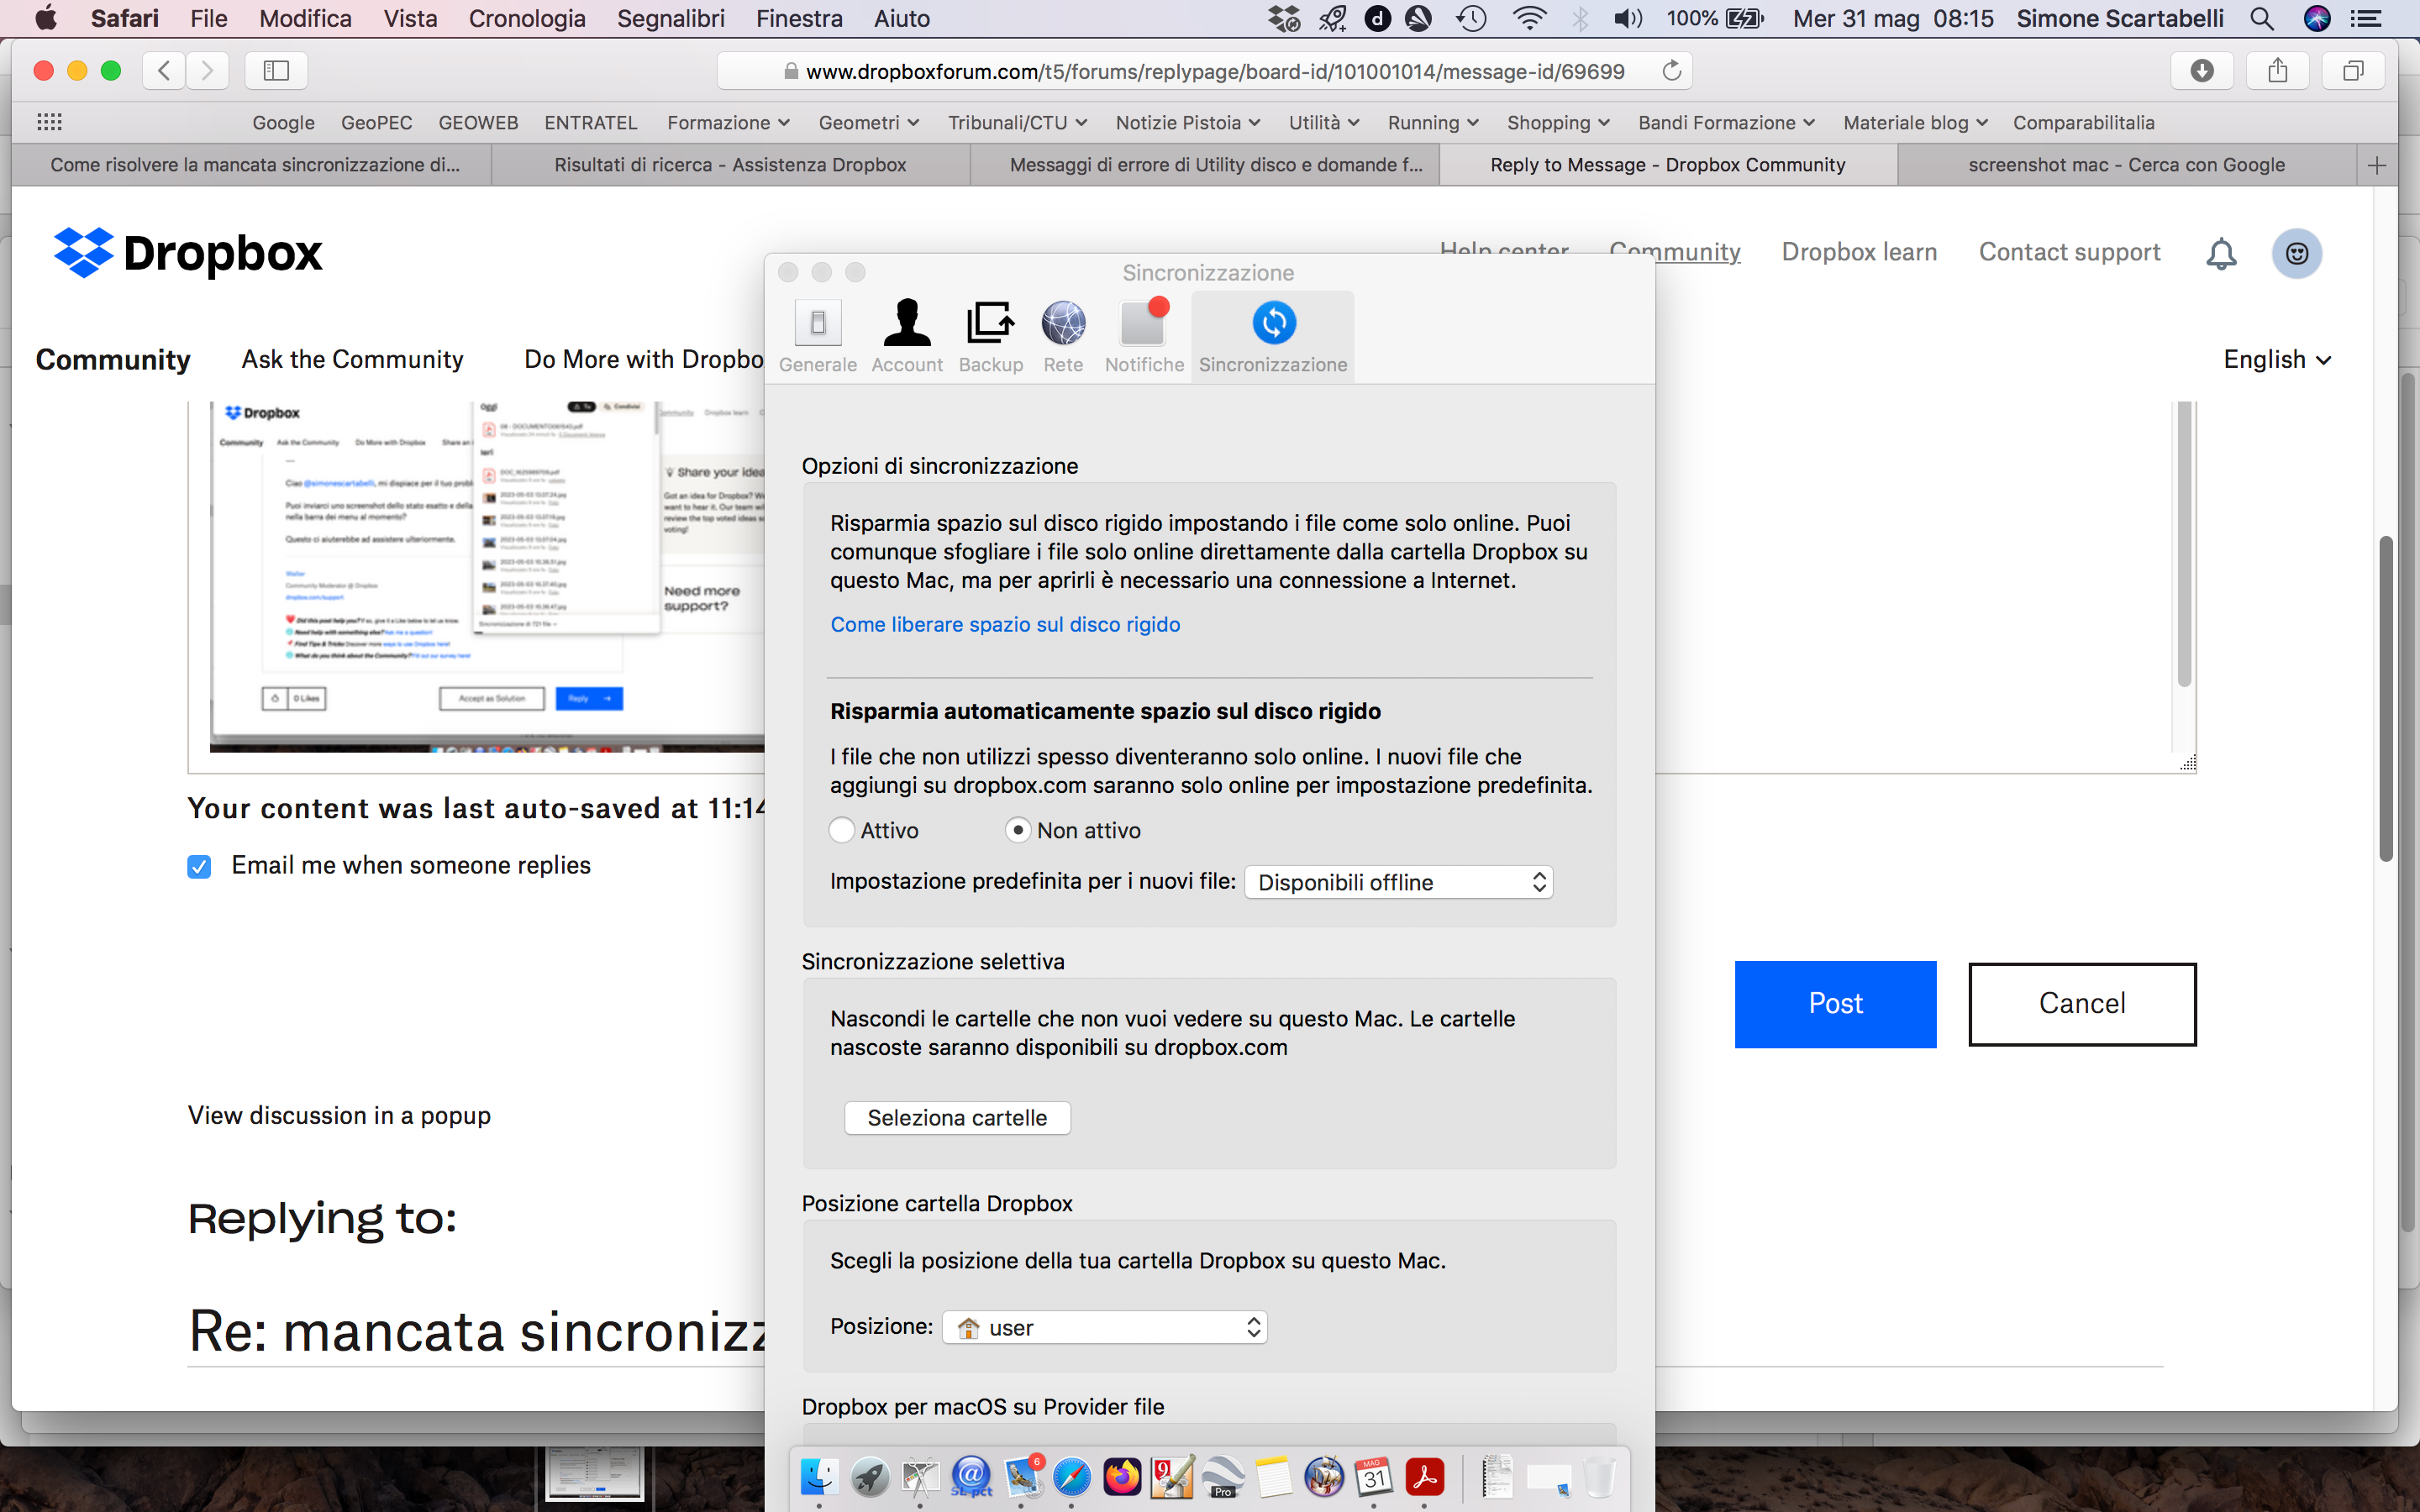Open Spotlight search magnifier
The width and height of the screenshot is (2420, 1512).
click(x=2262, y=18)
